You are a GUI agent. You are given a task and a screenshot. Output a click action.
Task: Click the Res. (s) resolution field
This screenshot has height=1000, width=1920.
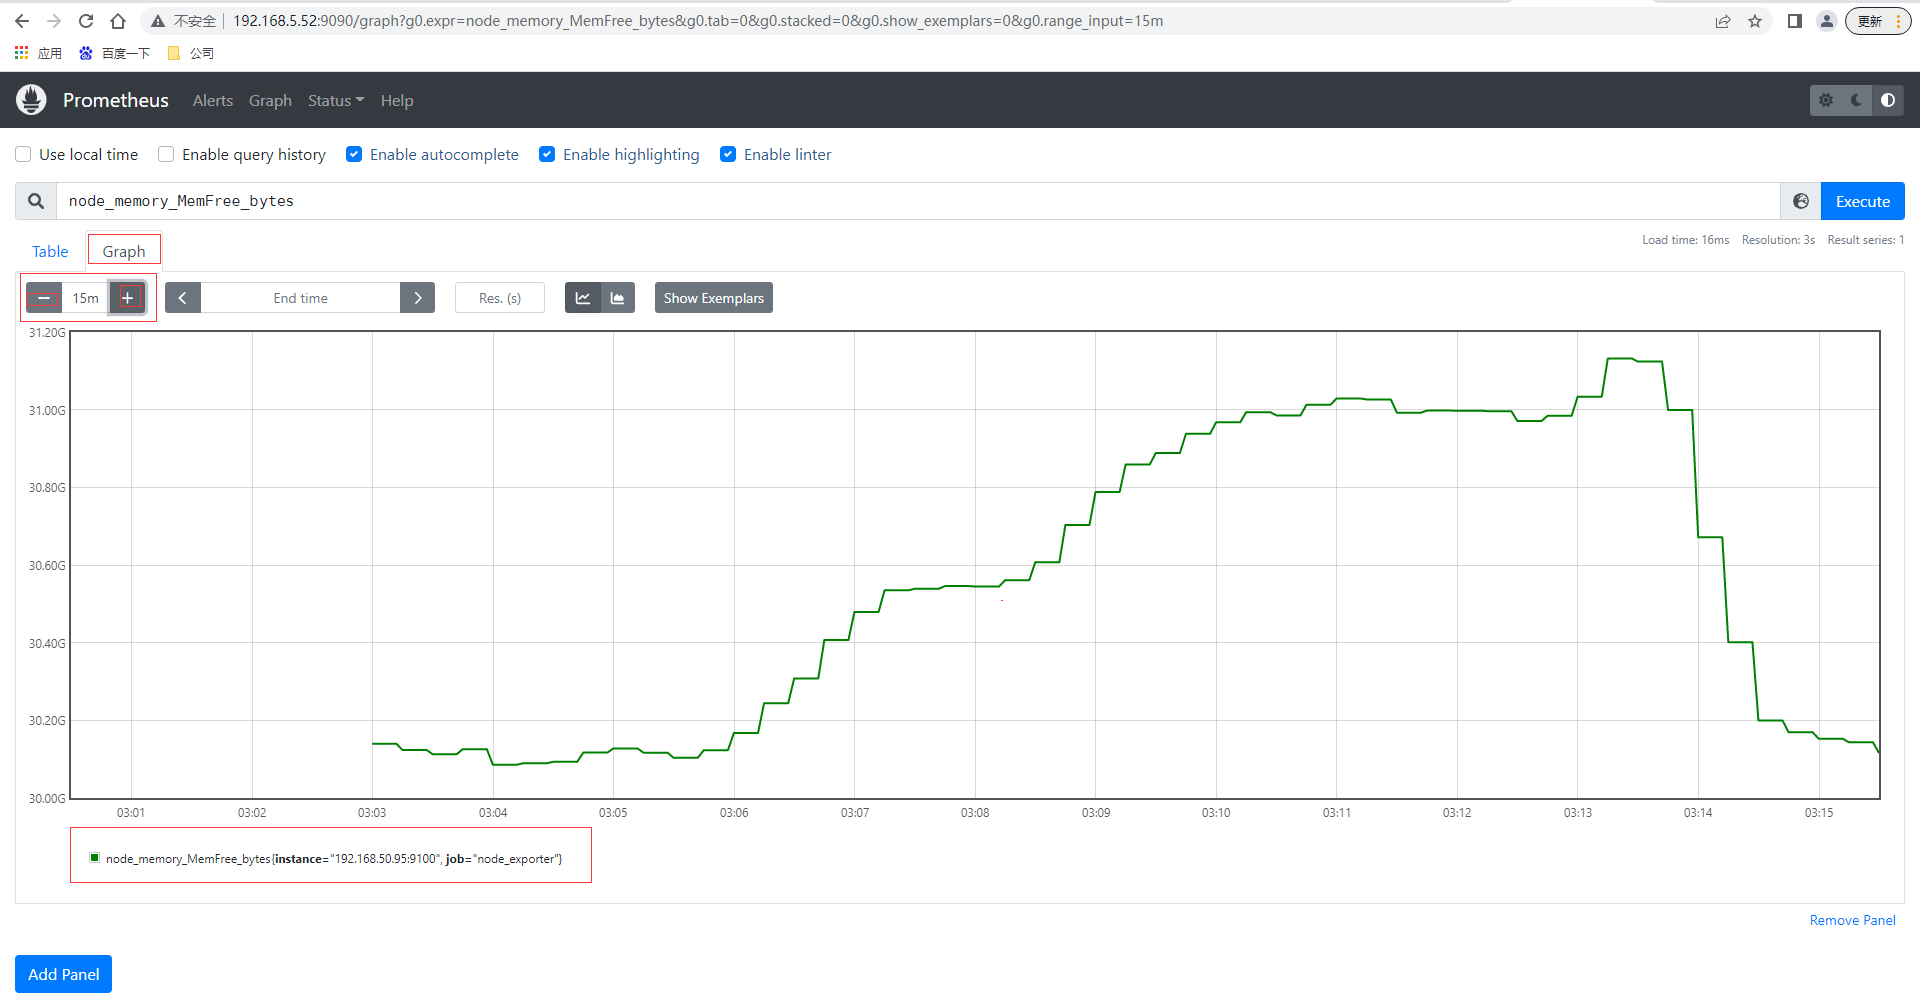point(500,298)
